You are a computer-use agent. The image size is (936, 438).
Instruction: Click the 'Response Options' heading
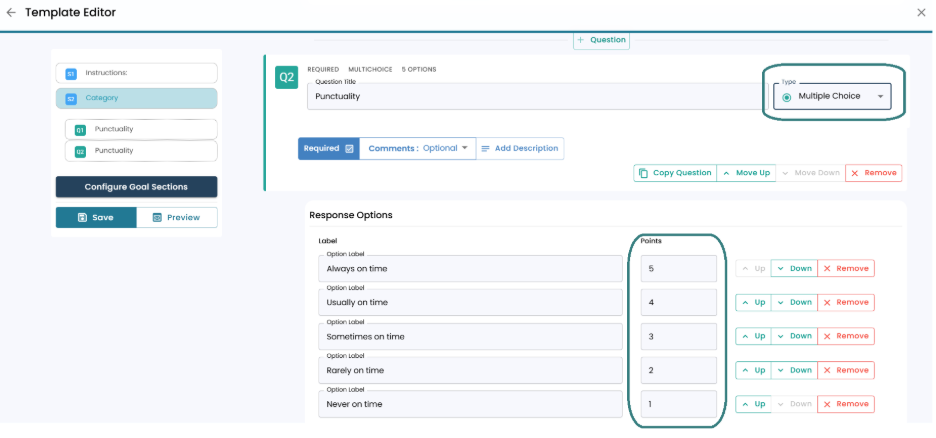(350, 215)
